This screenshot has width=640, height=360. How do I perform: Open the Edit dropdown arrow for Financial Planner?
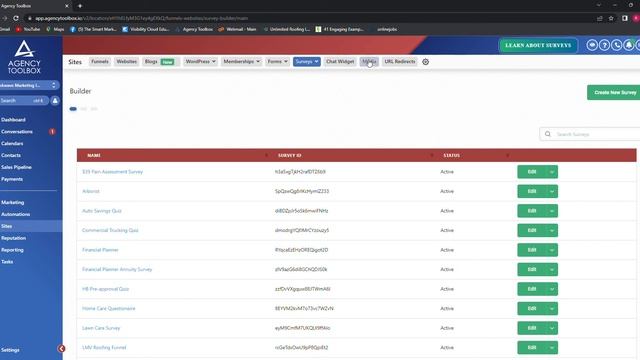click(x=552, y=250)
